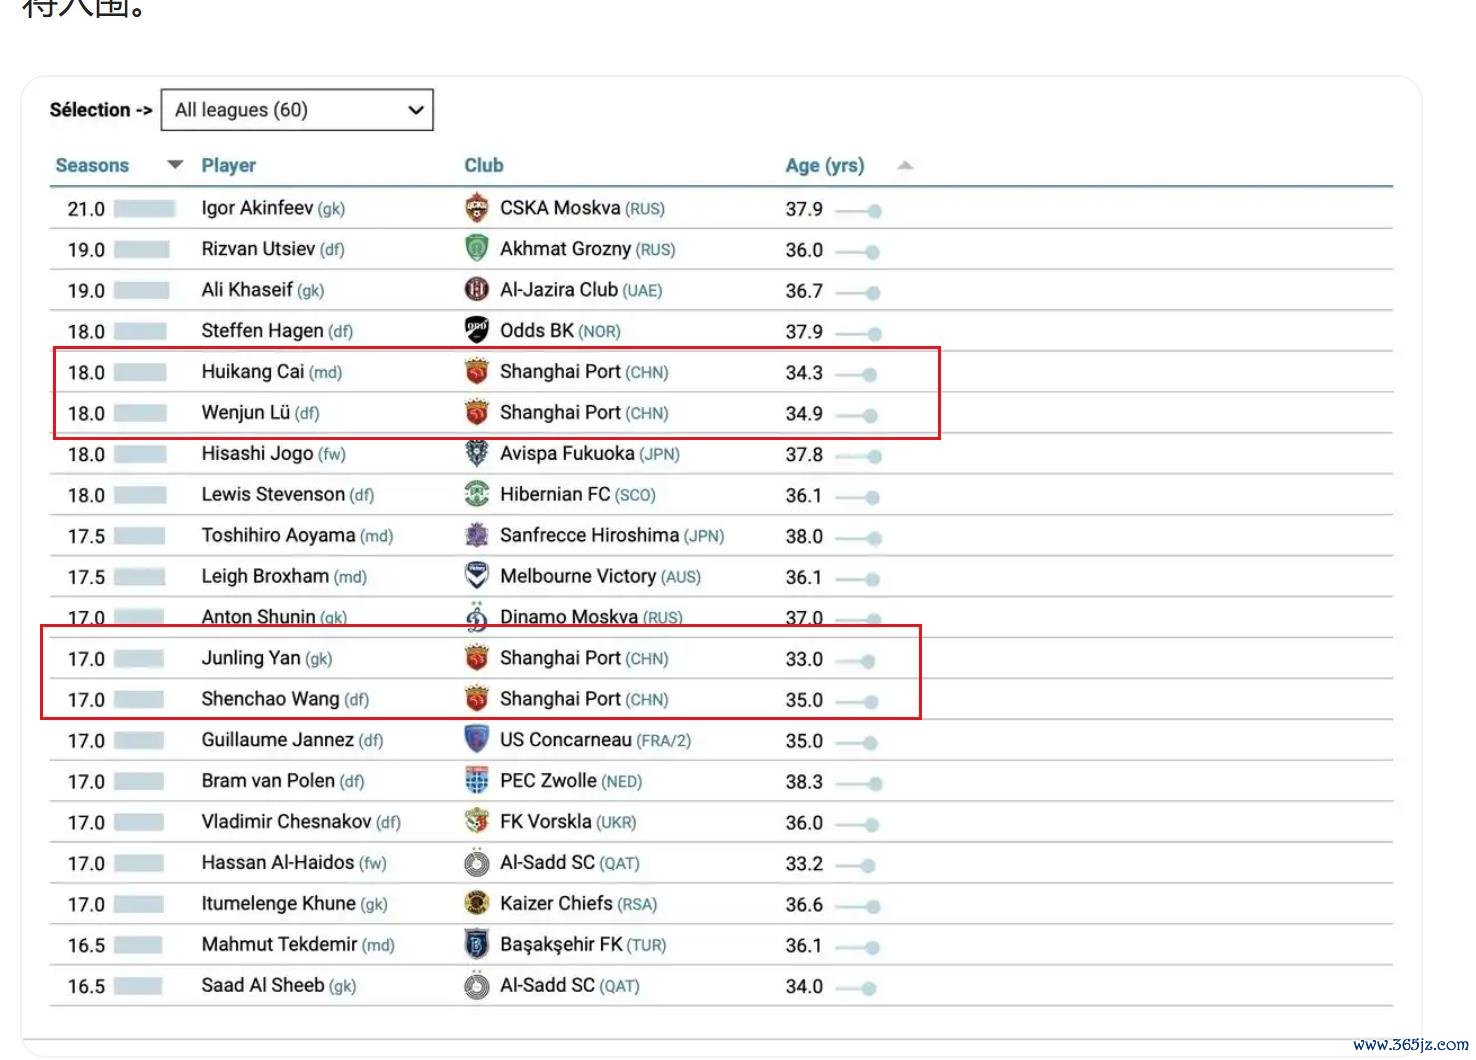Sort table by Club column header

pyautogui.click(x=483, y=166)
